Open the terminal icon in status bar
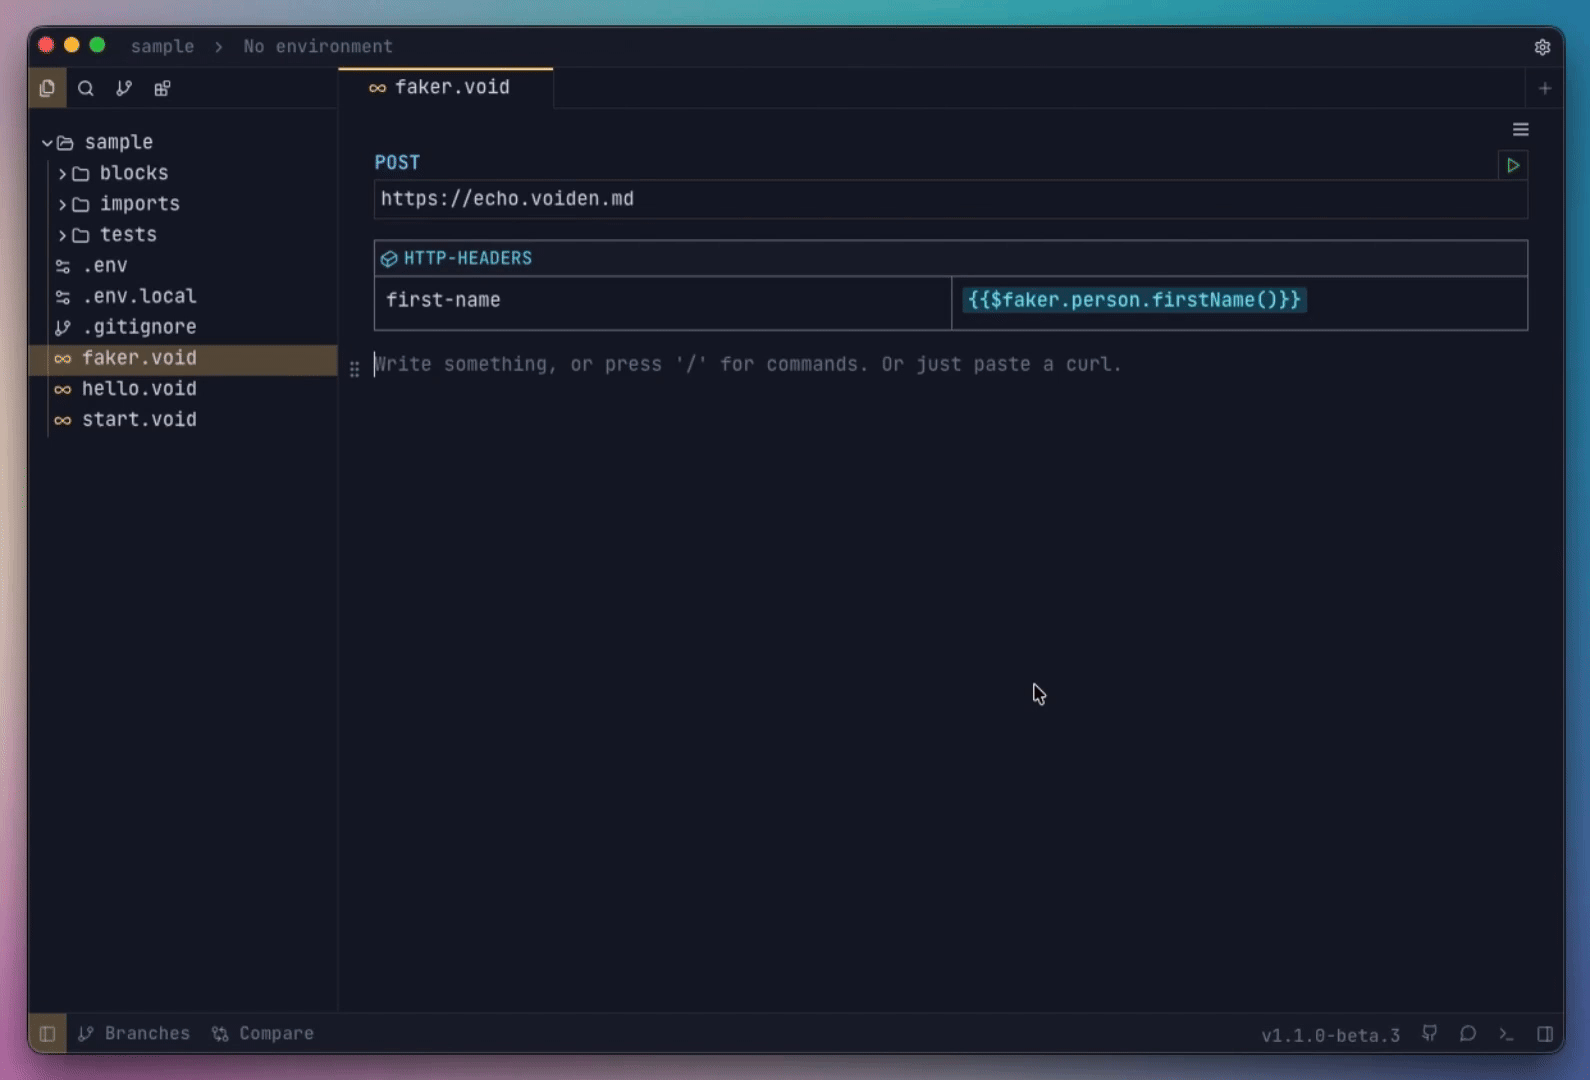 click(1506, 1034)
